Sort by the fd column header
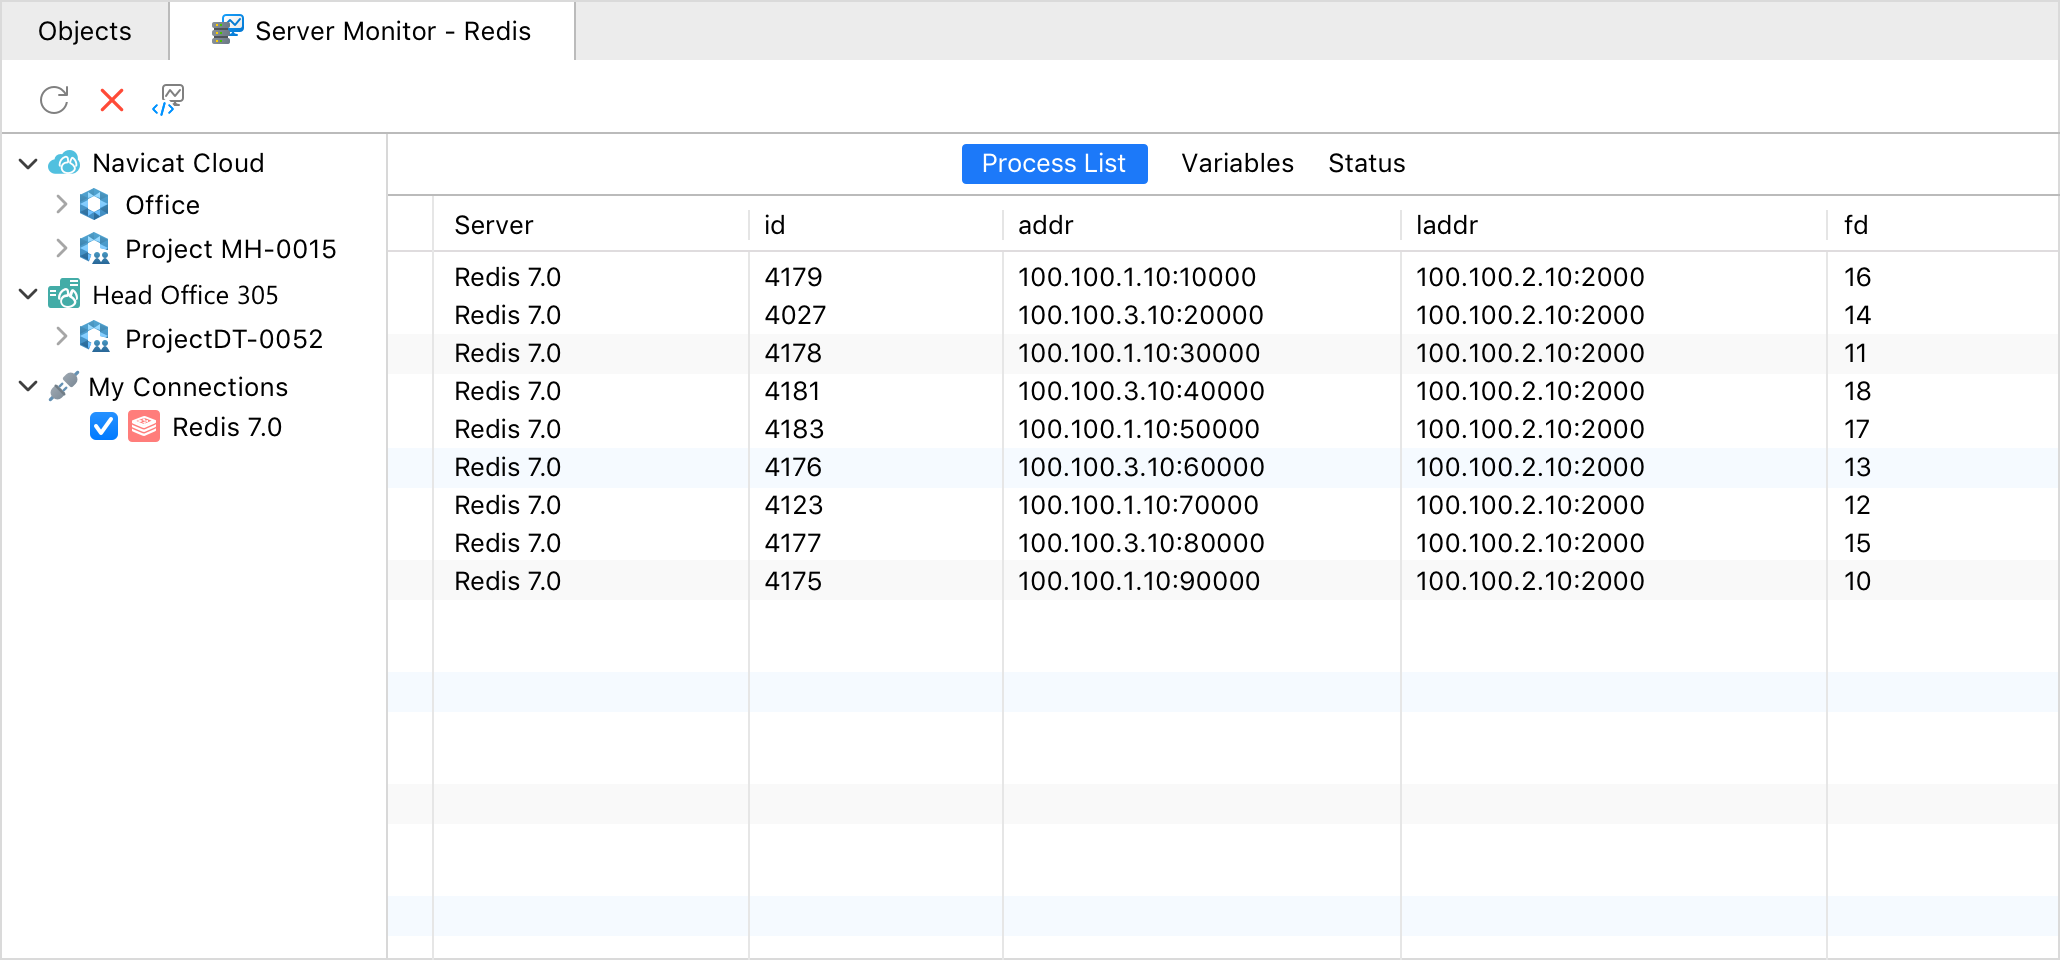Image resolution: width=2060 pixels, height=960 pixels. [x=1942, y=225]
